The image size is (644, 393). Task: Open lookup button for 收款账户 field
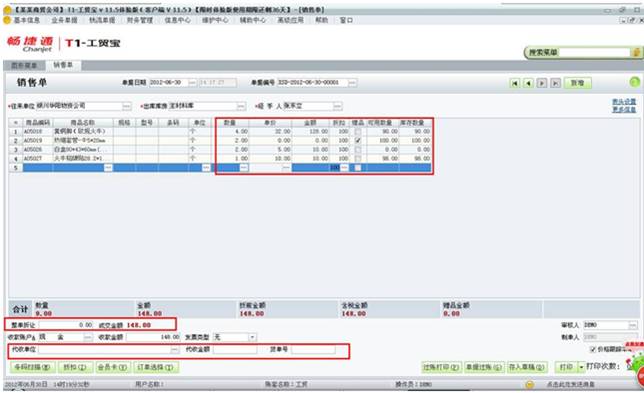pos(88,337)
